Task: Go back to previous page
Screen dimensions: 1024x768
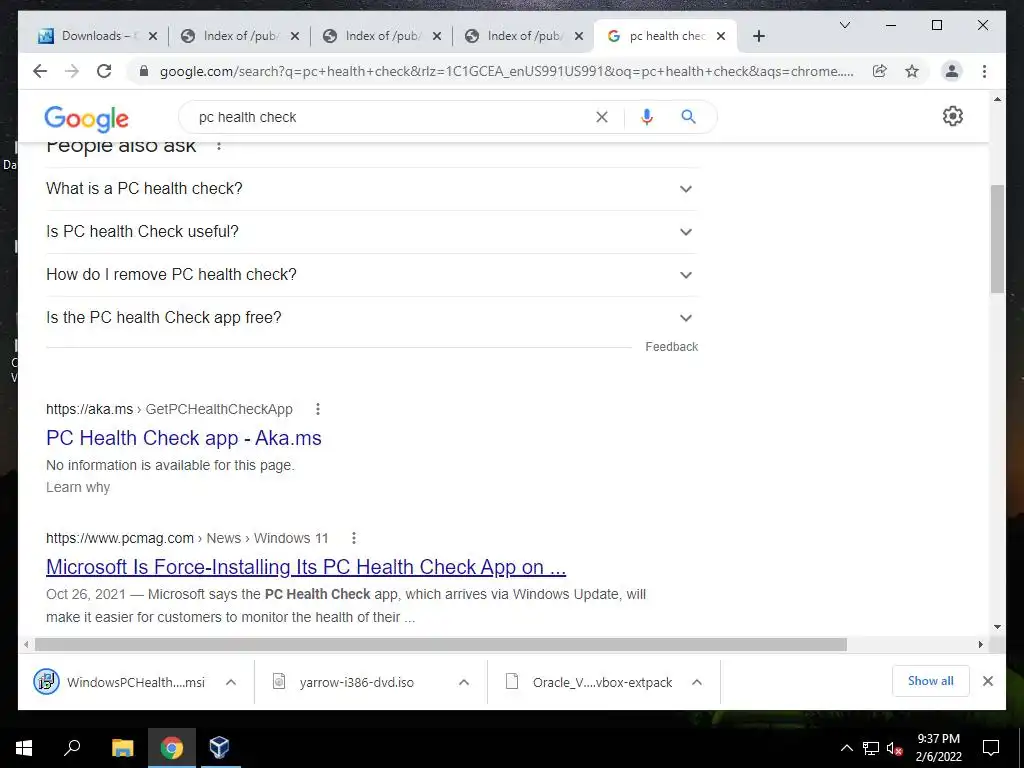Action: [40, 71]
